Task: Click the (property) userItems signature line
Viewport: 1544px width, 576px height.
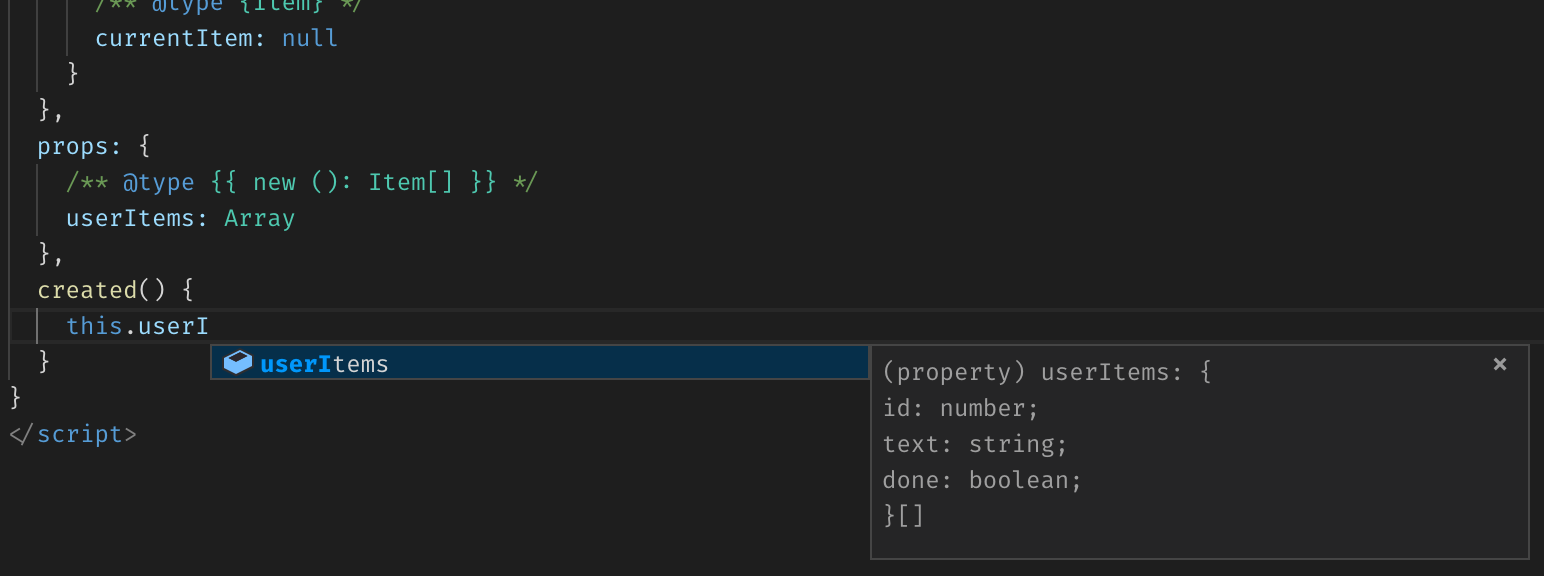Action: coord(1047,372)
